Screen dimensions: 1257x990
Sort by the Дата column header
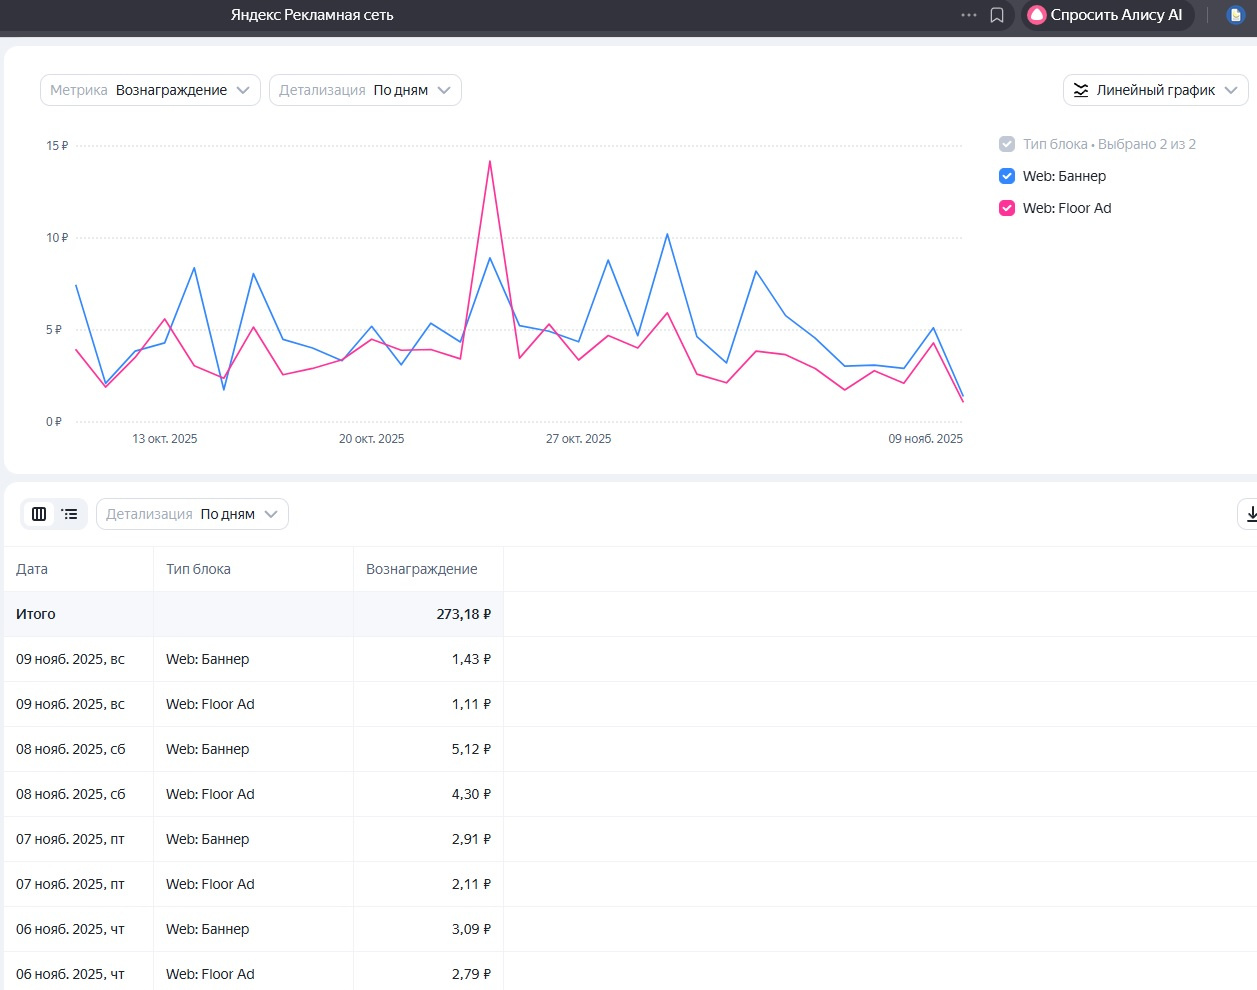pyautogui.click(x=32, y=569)
